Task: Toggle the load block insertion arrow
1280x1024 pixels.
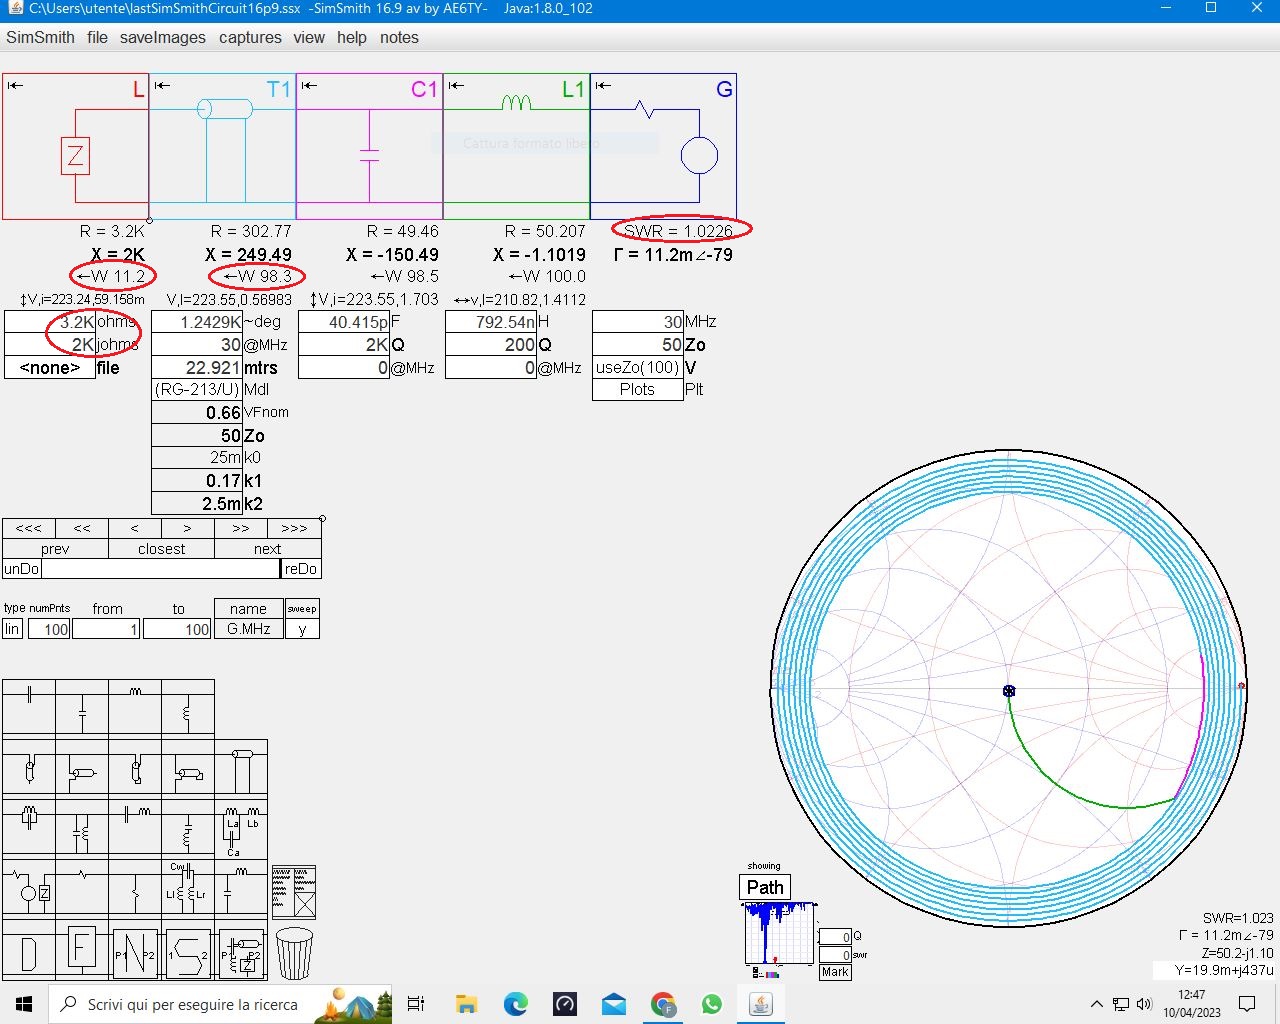Action: point(15,85)
